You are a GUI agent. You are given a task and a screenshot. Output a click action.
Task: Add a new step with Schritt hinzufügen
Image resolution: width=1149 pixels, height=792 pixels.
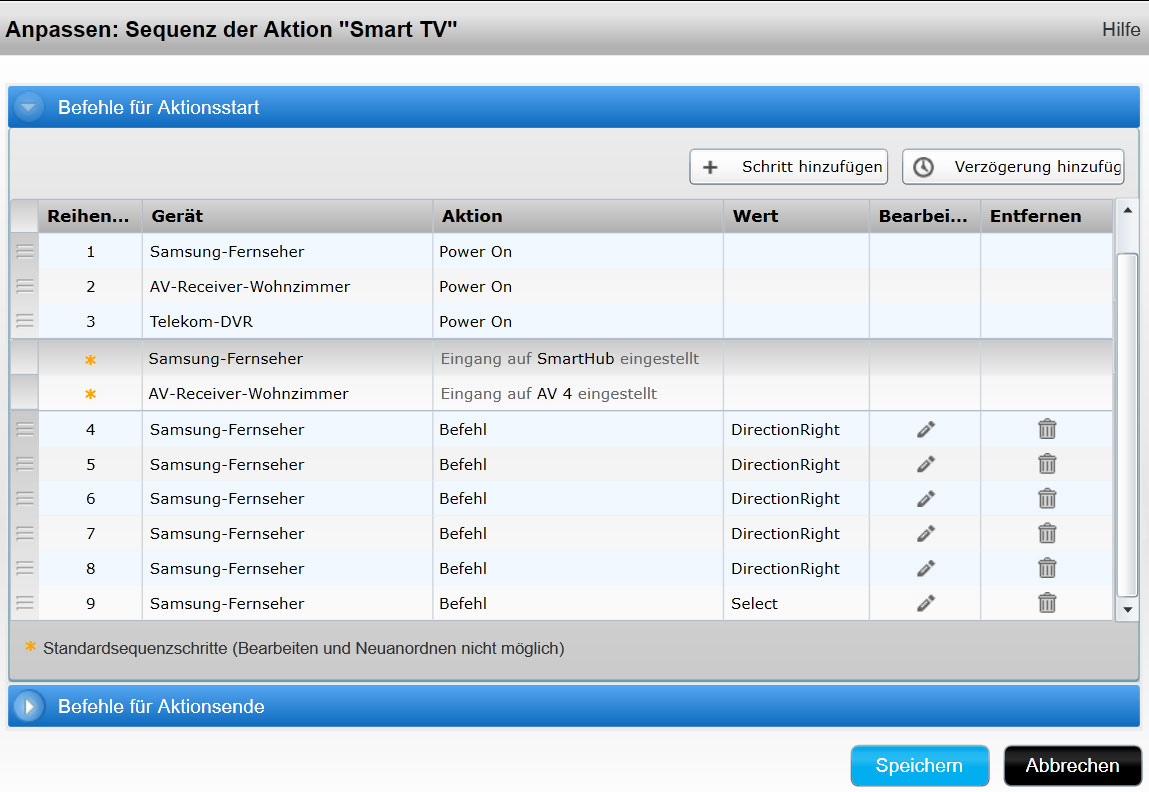coord(789,167)
